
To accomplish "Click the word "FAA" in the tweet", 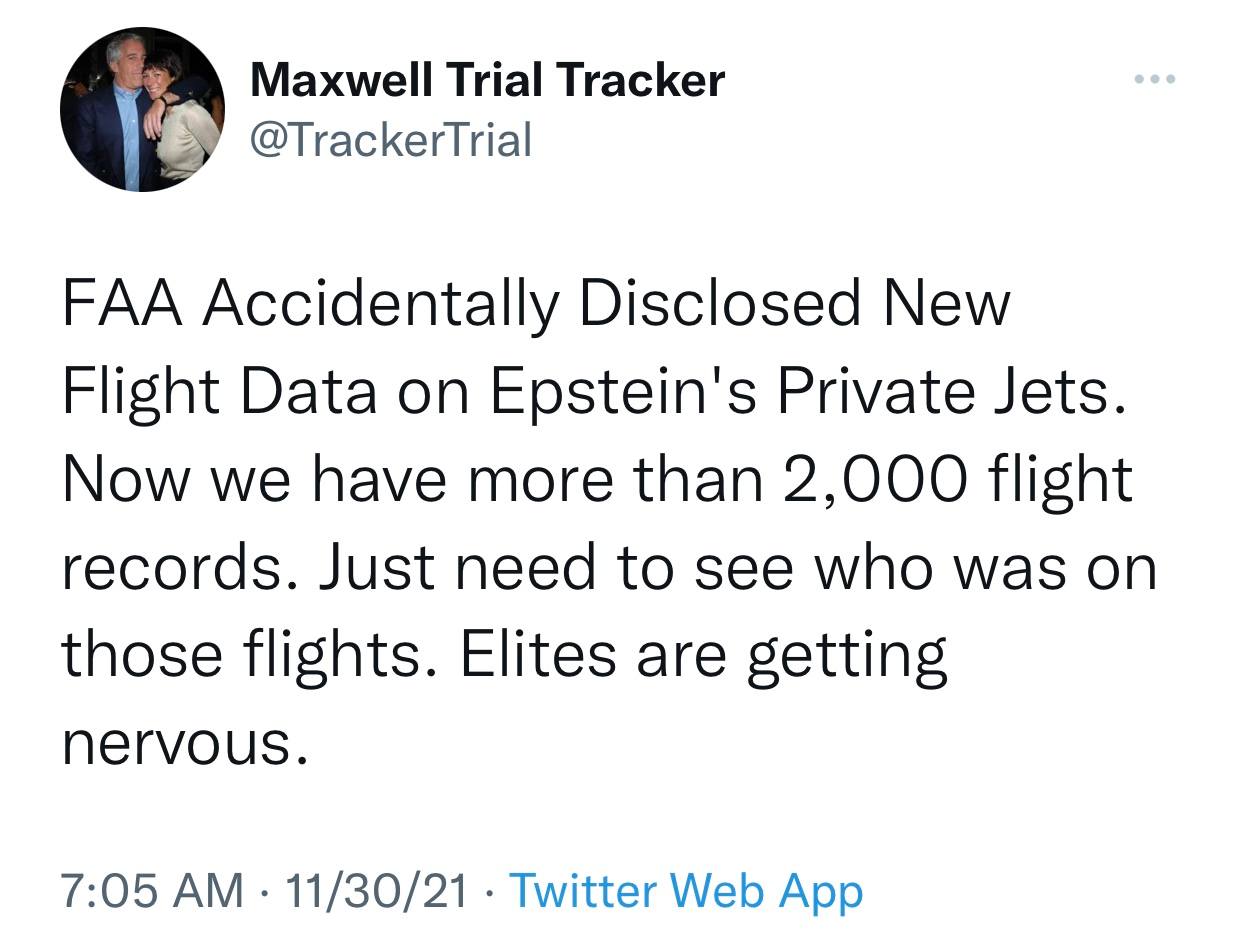I will coord(124,304).
